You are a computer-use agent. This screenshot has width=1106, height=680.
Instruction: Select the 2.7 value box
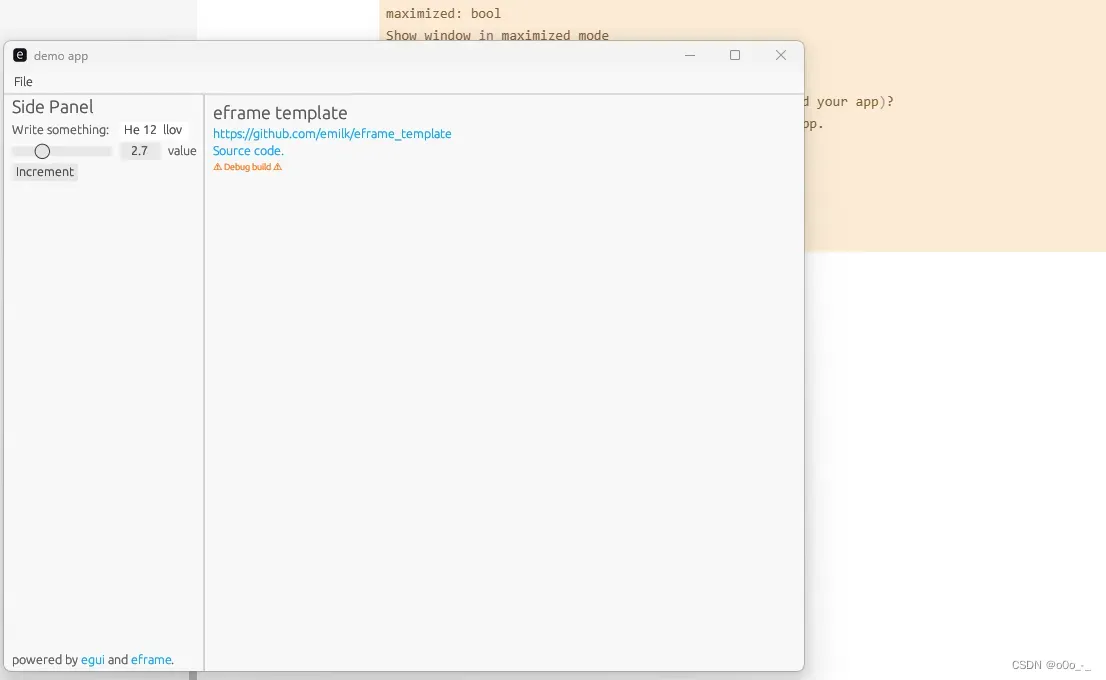click(x=140, y=151)
